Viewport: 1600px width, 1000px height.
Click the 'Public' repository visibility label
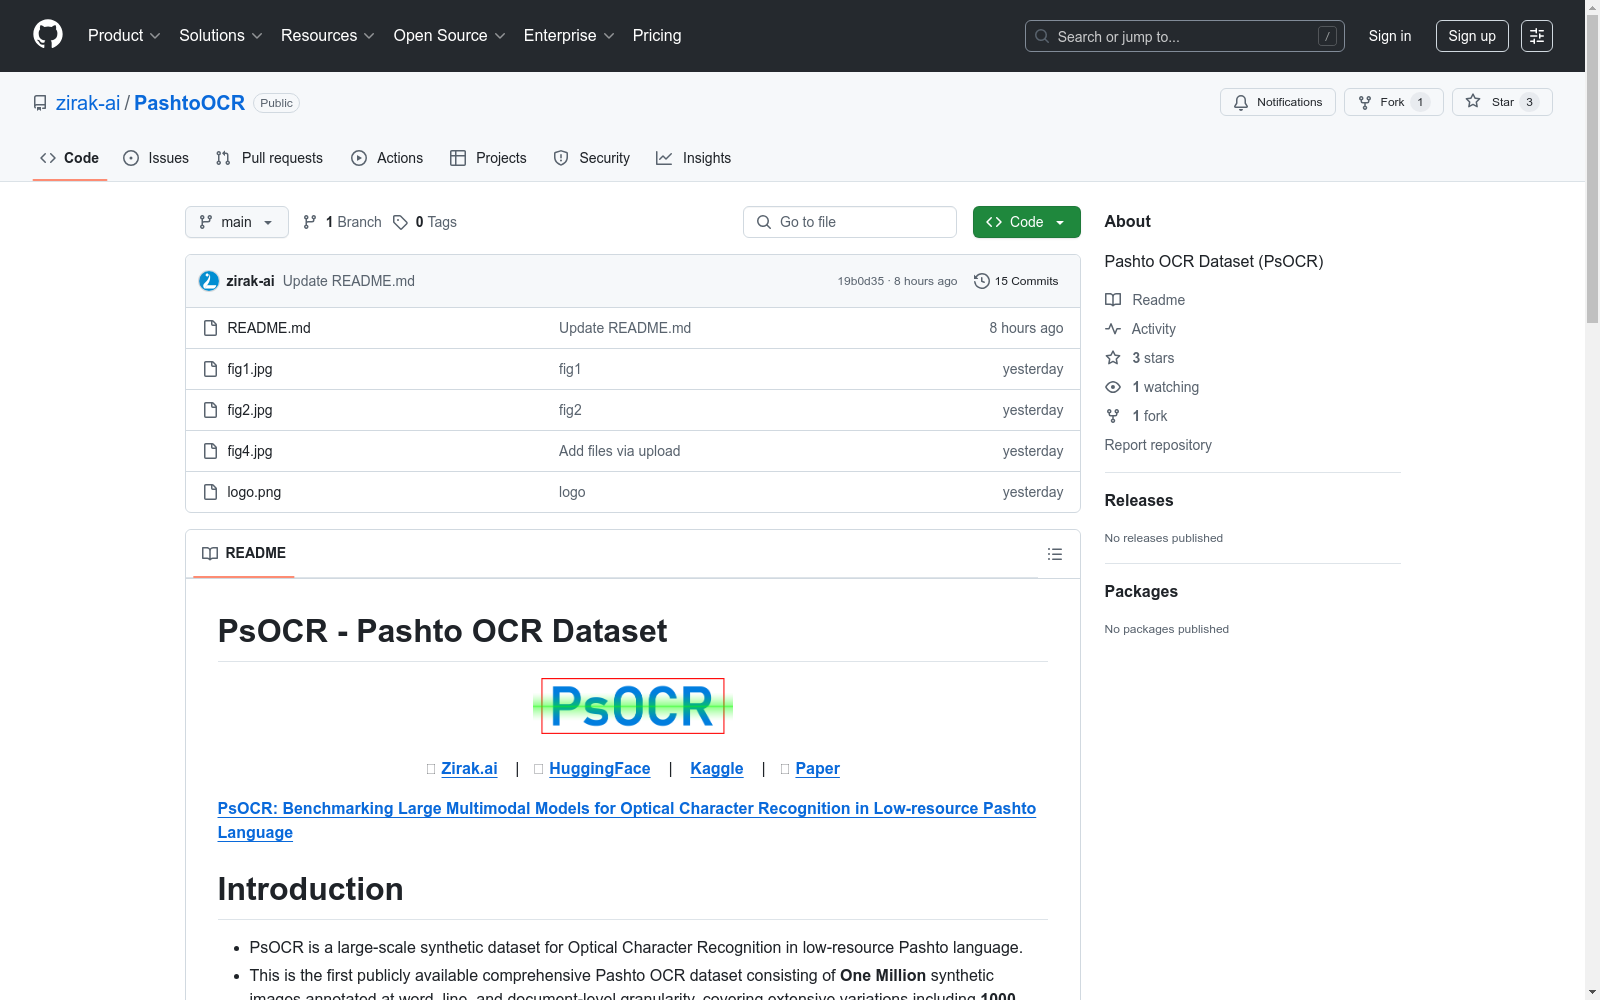pos(277,103)
